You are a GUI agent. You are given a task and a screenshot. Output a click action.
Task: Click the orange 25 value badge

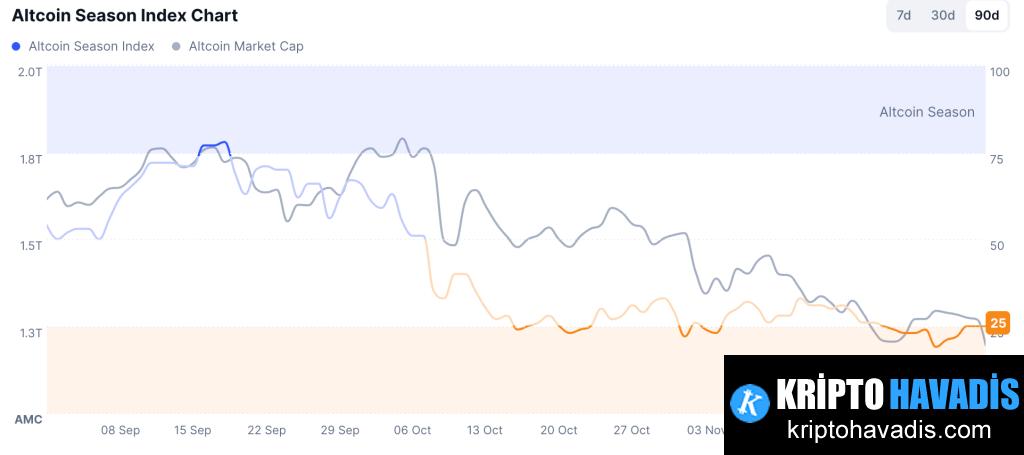pos(997,322)
